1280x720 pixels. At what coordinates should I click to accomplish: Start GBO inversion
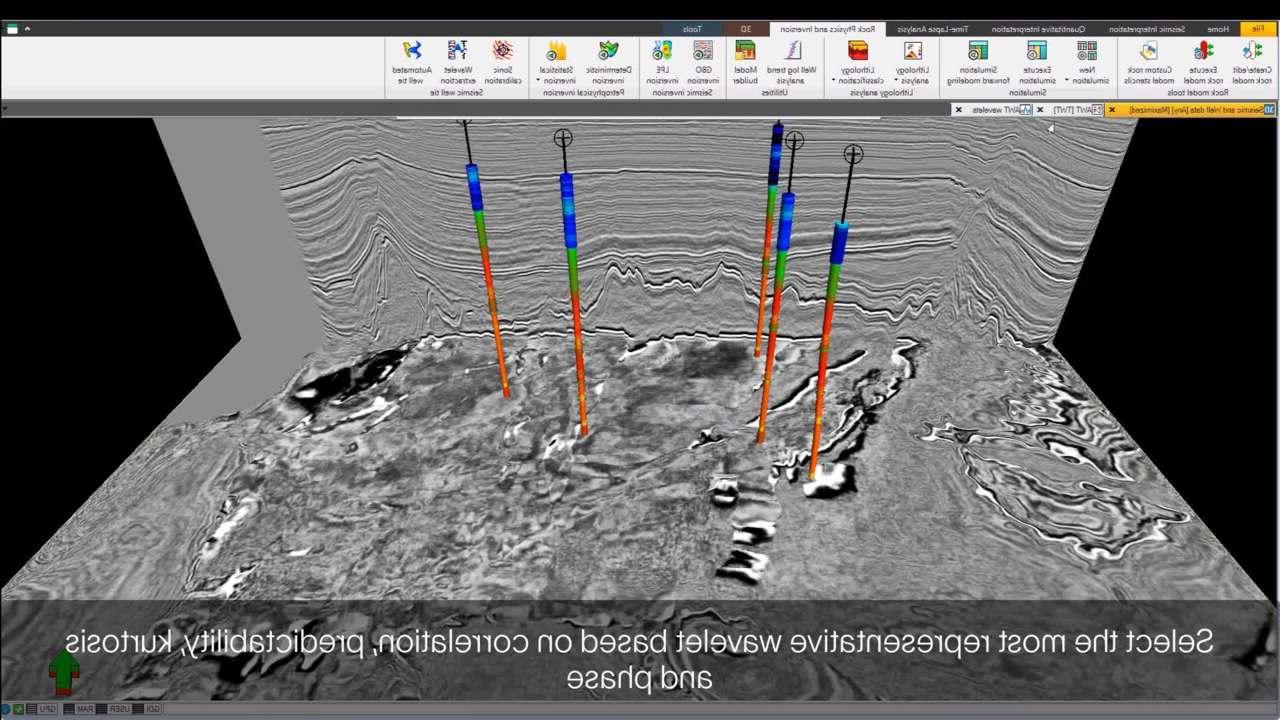703,61
